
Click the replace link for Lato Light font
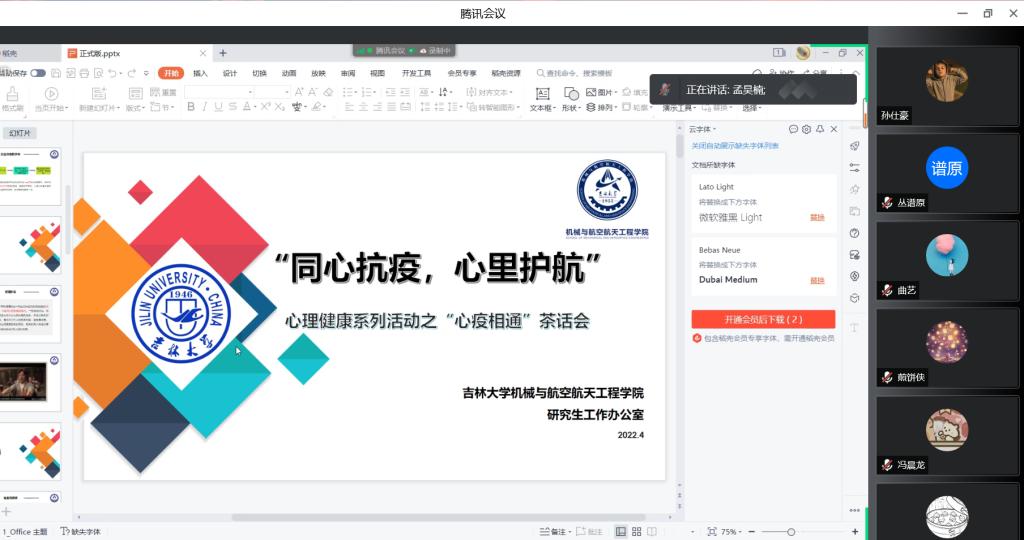coord(817,217)
